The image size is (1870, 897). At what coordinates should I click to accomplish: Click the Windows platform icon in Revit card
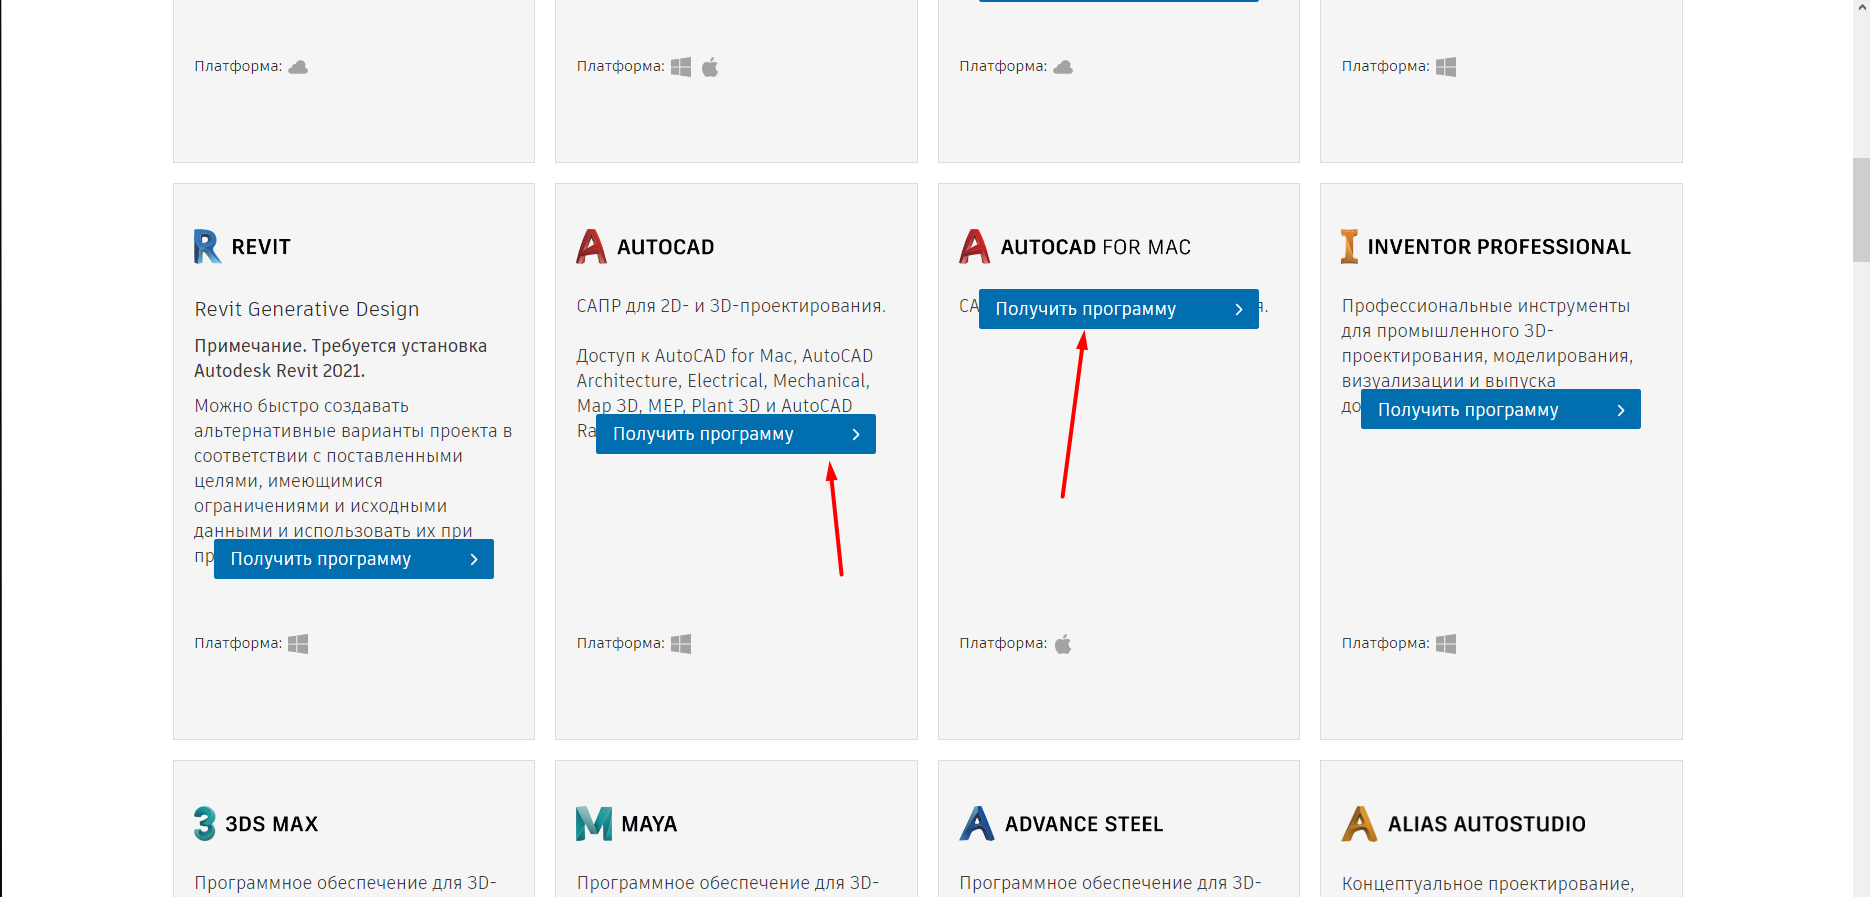pyautogui.click(x=298, y=644)
